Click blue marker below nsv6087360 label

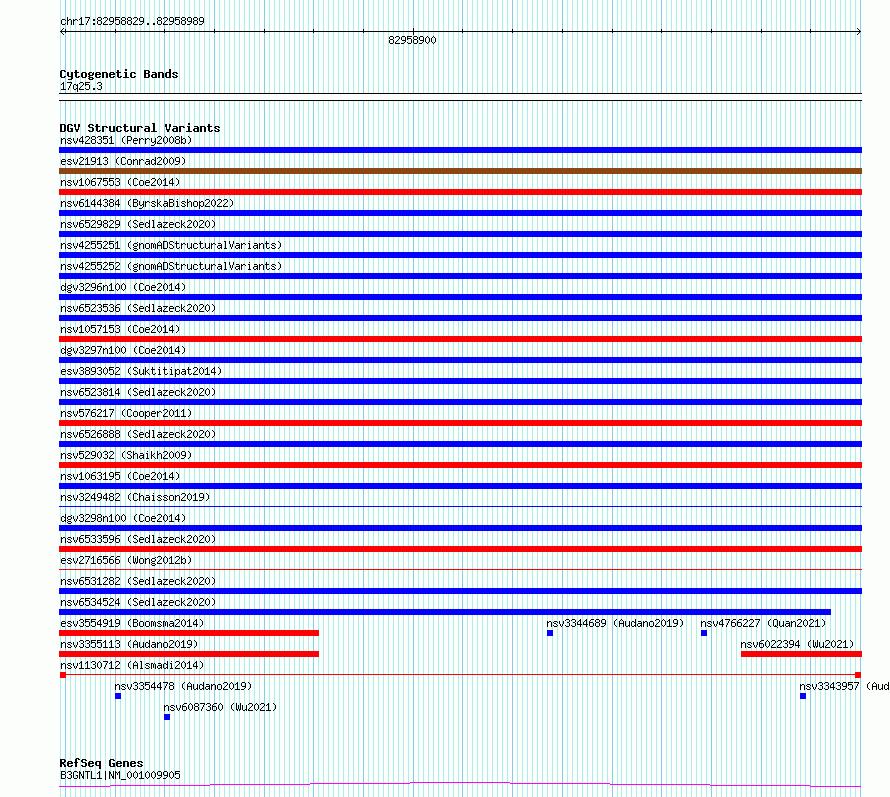click(x=167, y=717)
